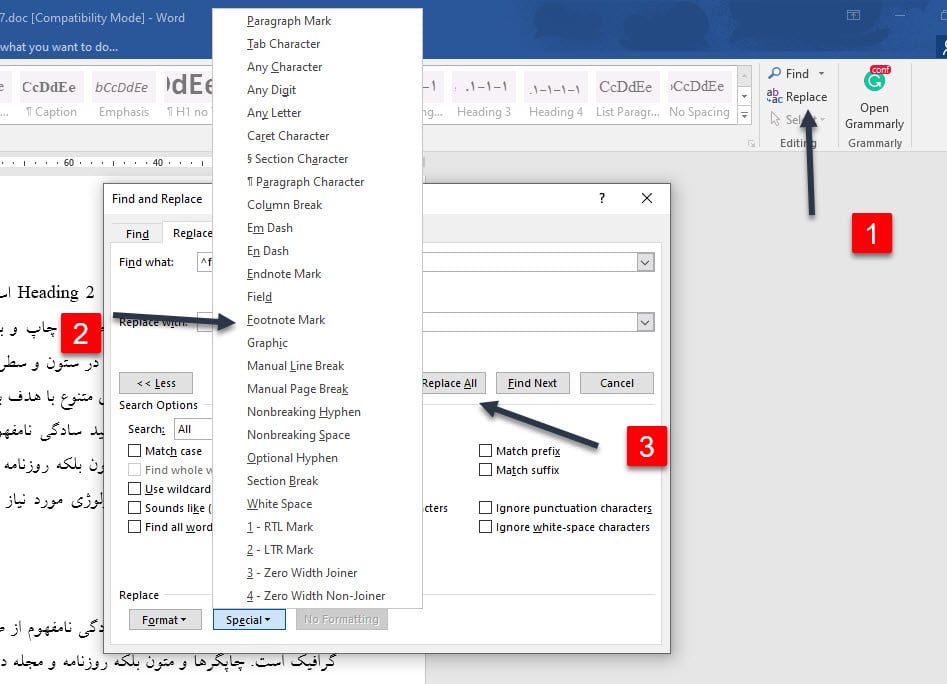947x684 pixels.
Task: Toggle the Special dropdown button
Action: pyautogui.click(x=249, y=620)
